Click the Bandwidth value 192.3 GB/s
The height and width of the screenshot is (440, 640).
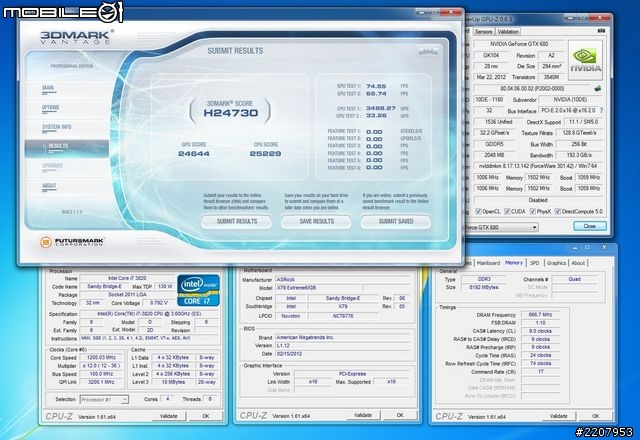579,155
